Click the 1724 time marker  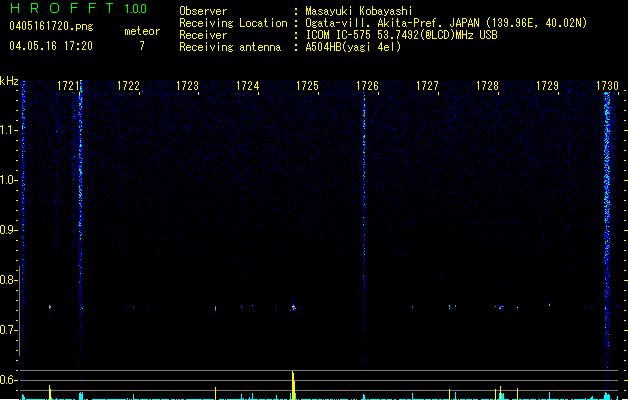click(x=248, y=86)
